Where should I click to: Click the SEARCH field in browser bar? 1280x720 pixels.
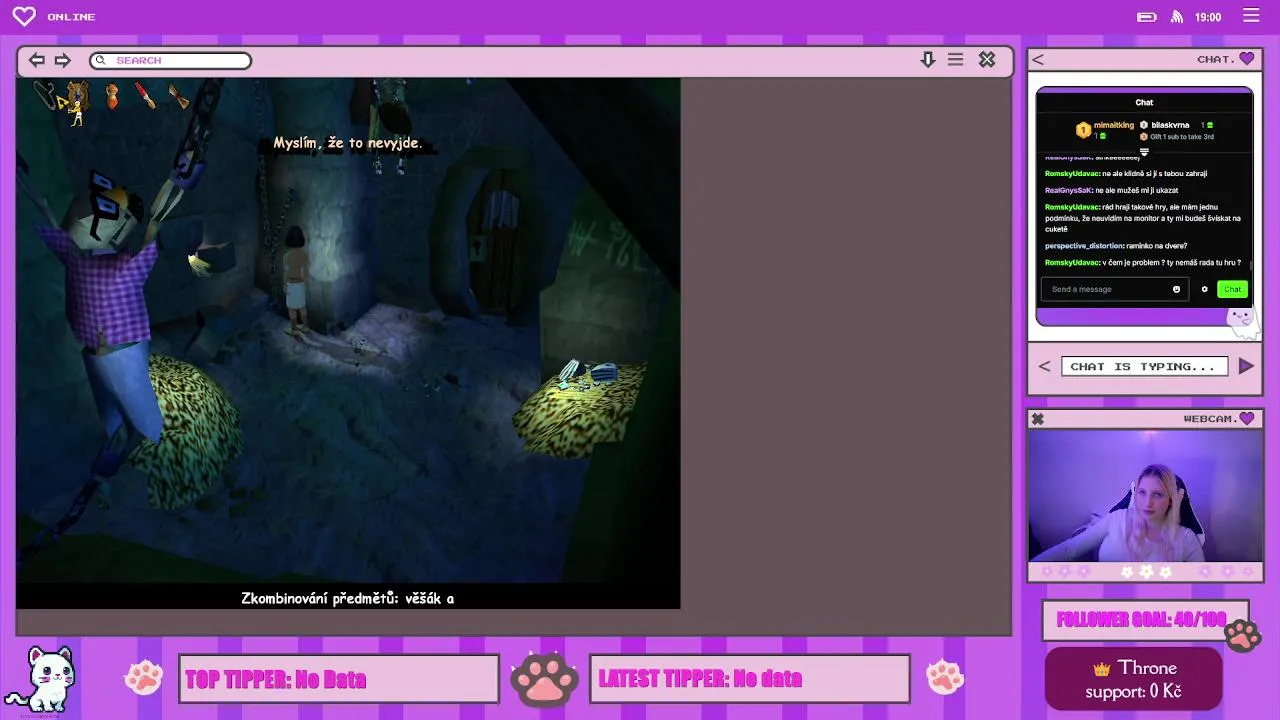[170, 60]
